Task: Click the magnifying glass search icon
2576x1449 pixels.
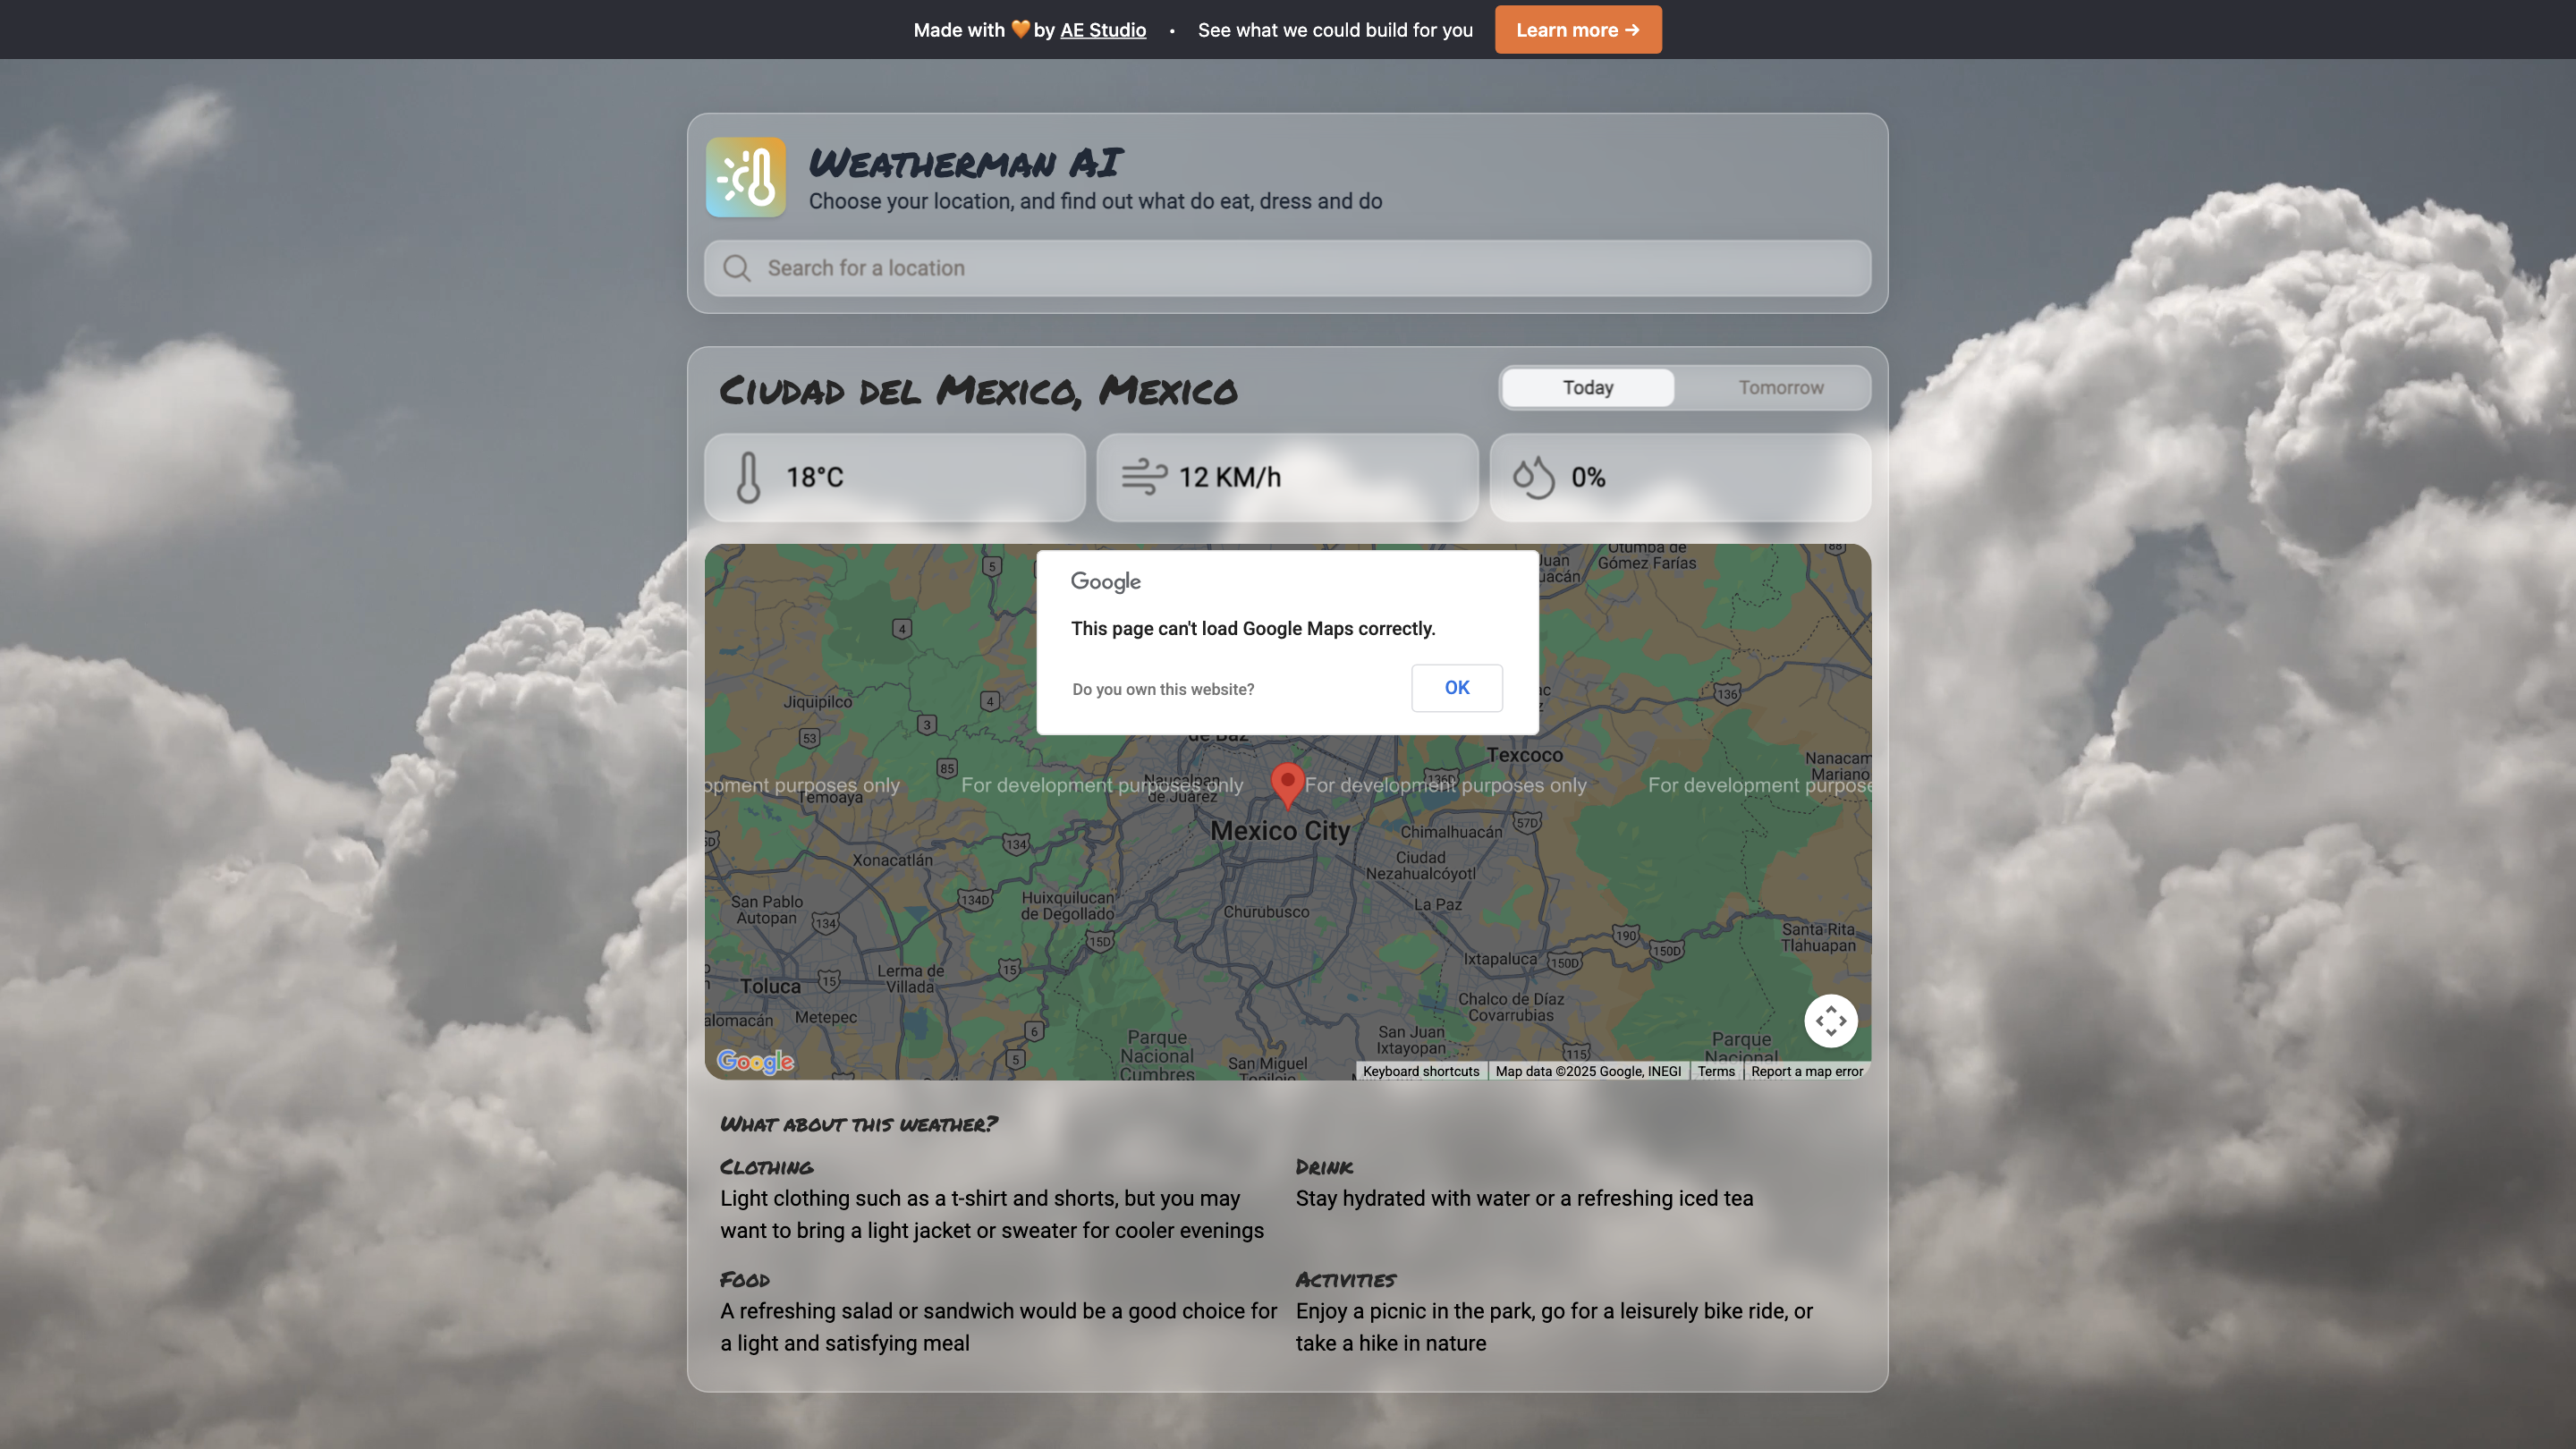Action: tap(736, 268)
